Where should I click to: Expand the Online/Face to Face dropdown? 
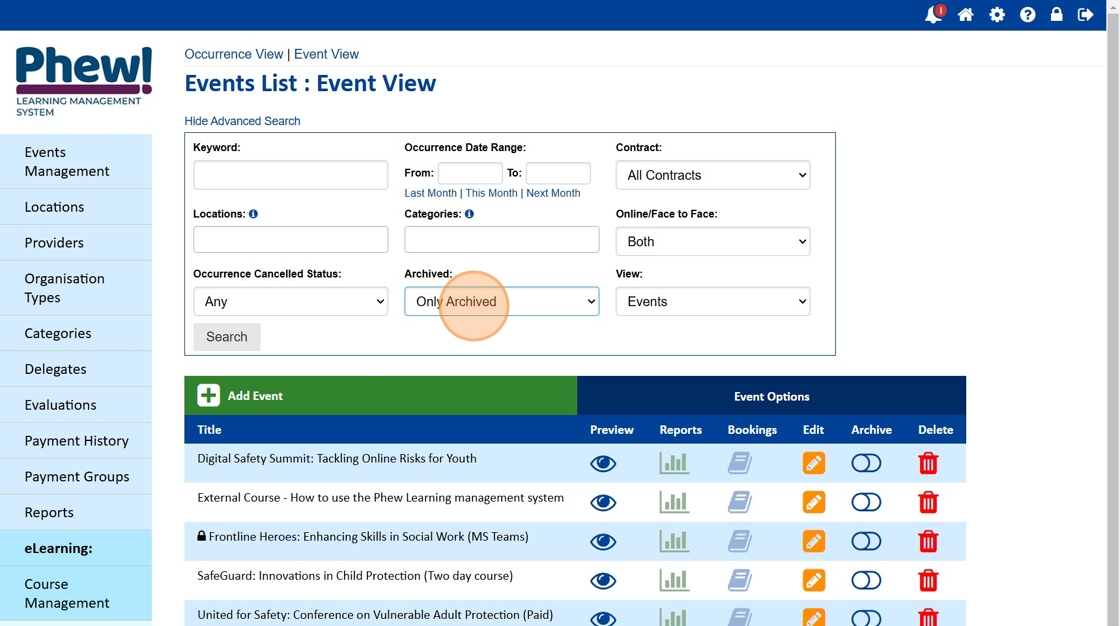tap(712, 241)
